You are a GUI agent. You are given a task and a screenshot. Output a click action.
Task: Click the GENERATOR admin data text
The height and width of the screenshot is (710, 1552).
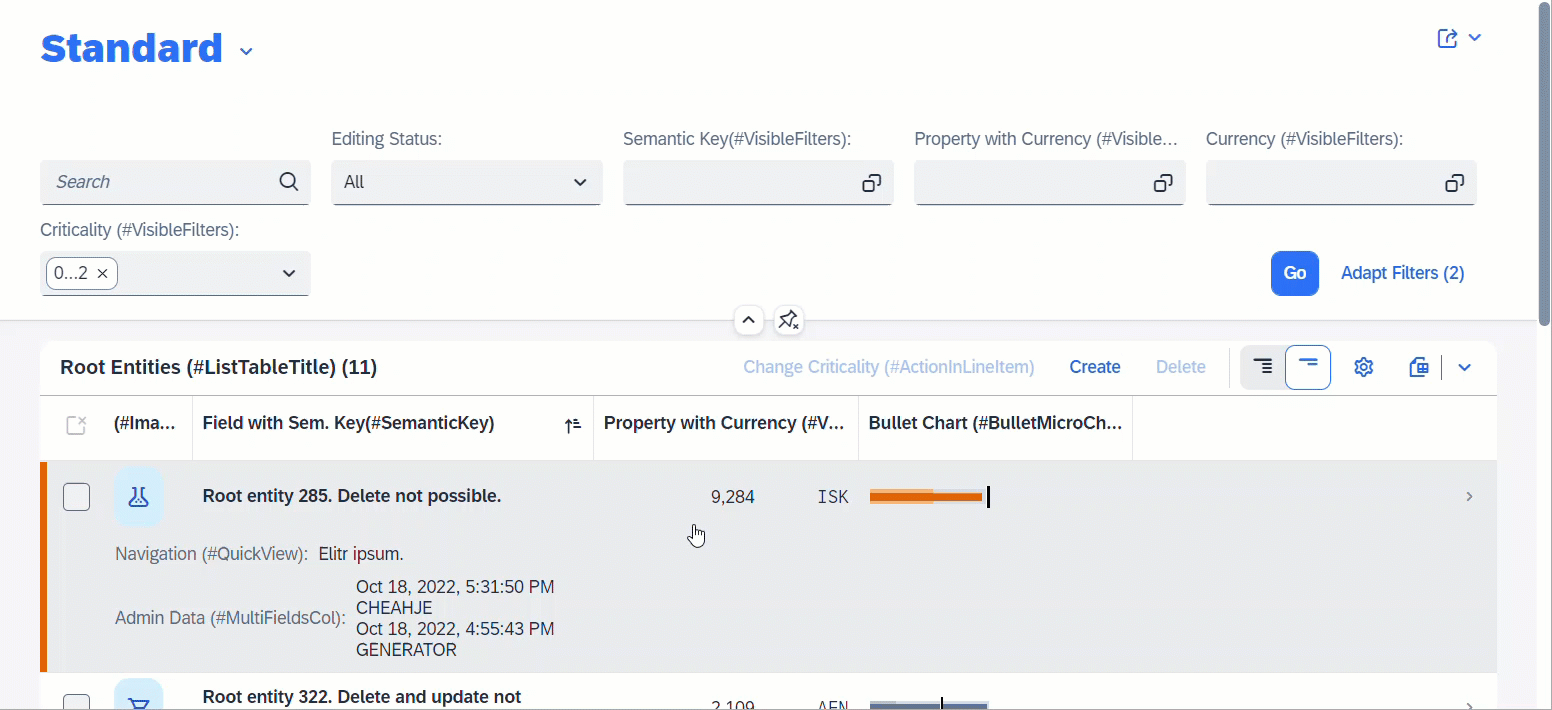pos(406,650)
